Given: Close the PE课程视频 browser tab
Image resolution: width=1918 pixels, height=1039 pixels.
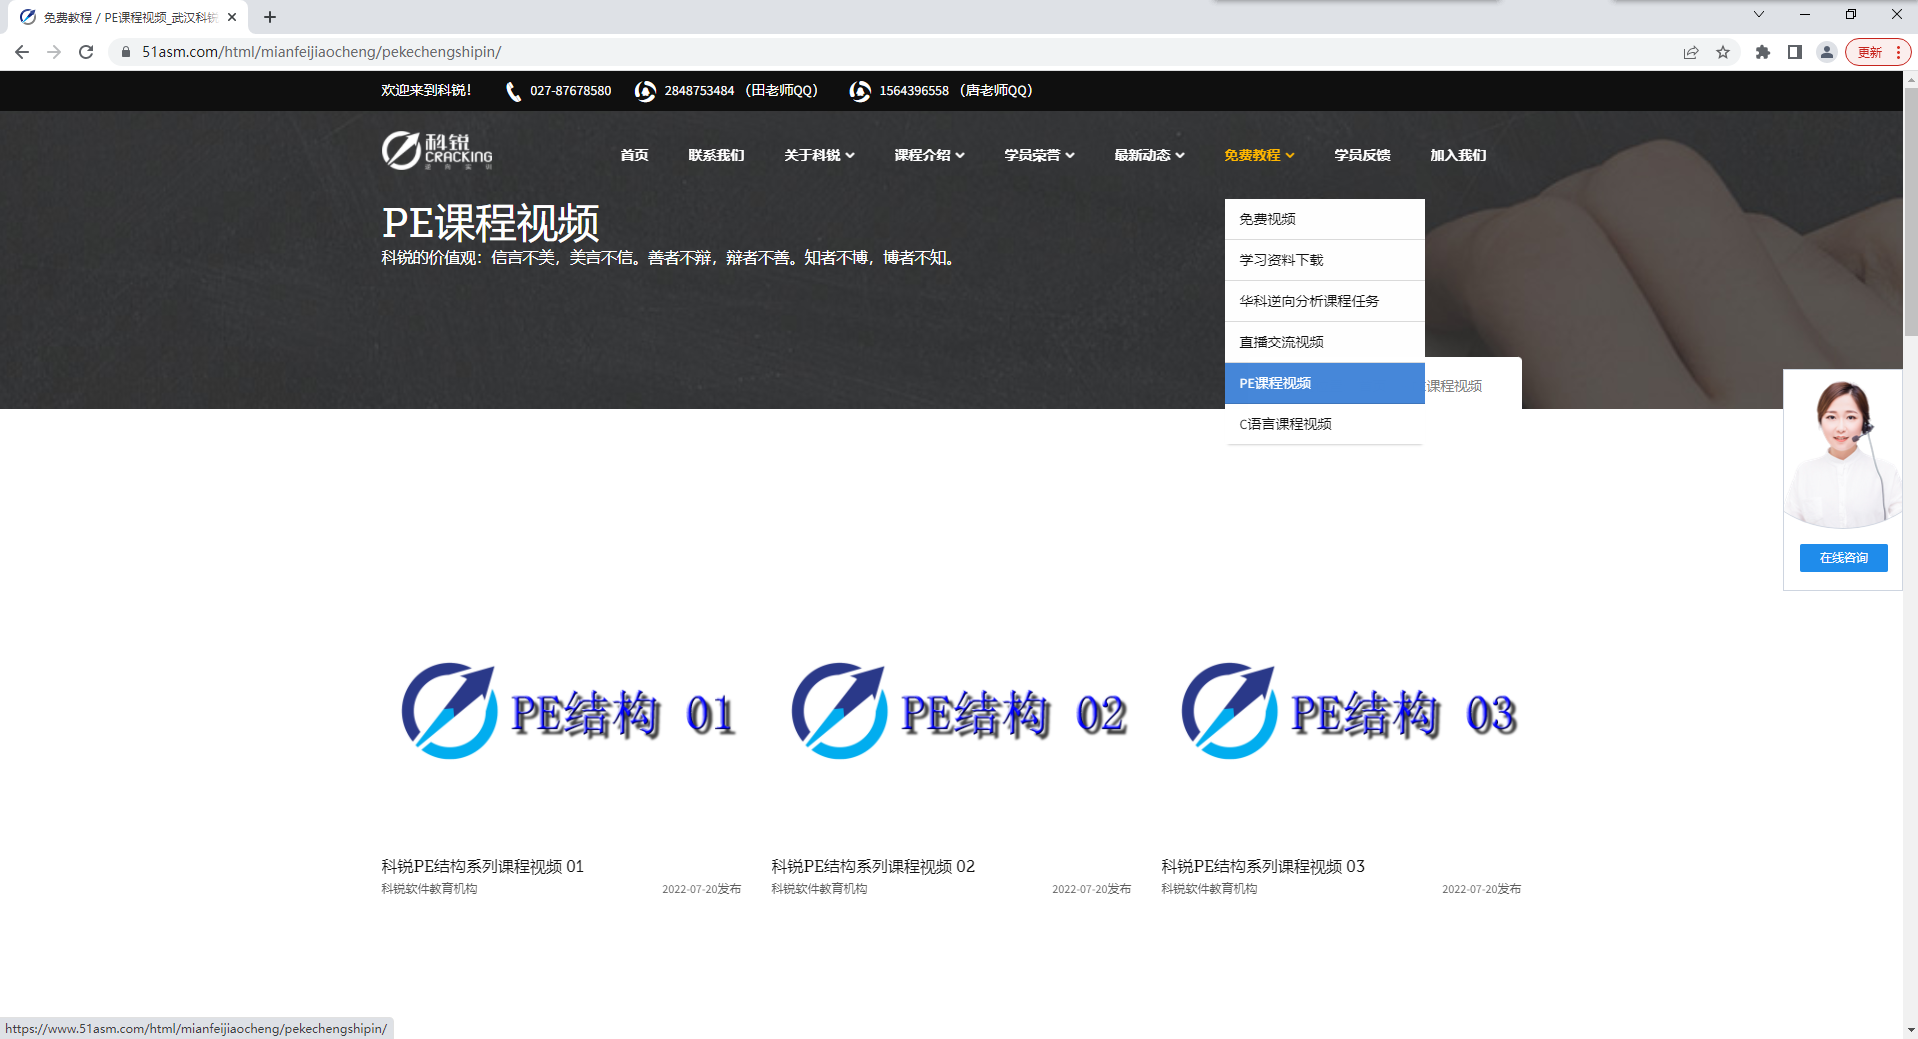Looking at the screenshot, I should (x=232, y=17).
